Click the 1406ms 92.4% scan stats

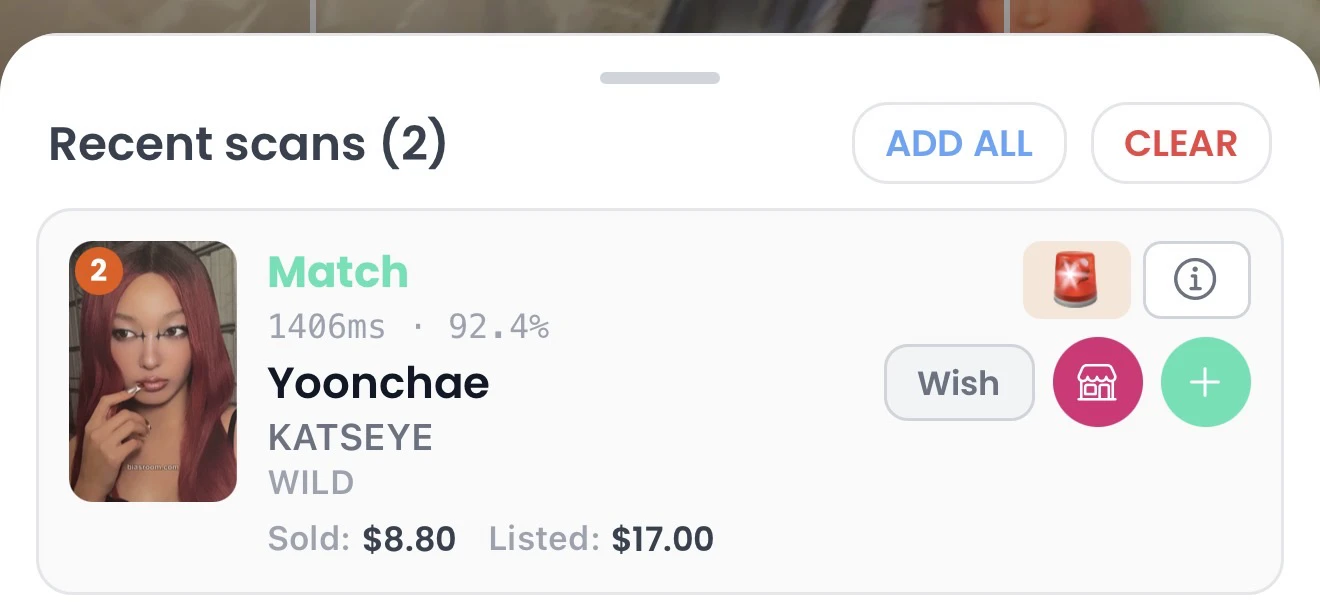pyautogui.click(x=408, y=327)
